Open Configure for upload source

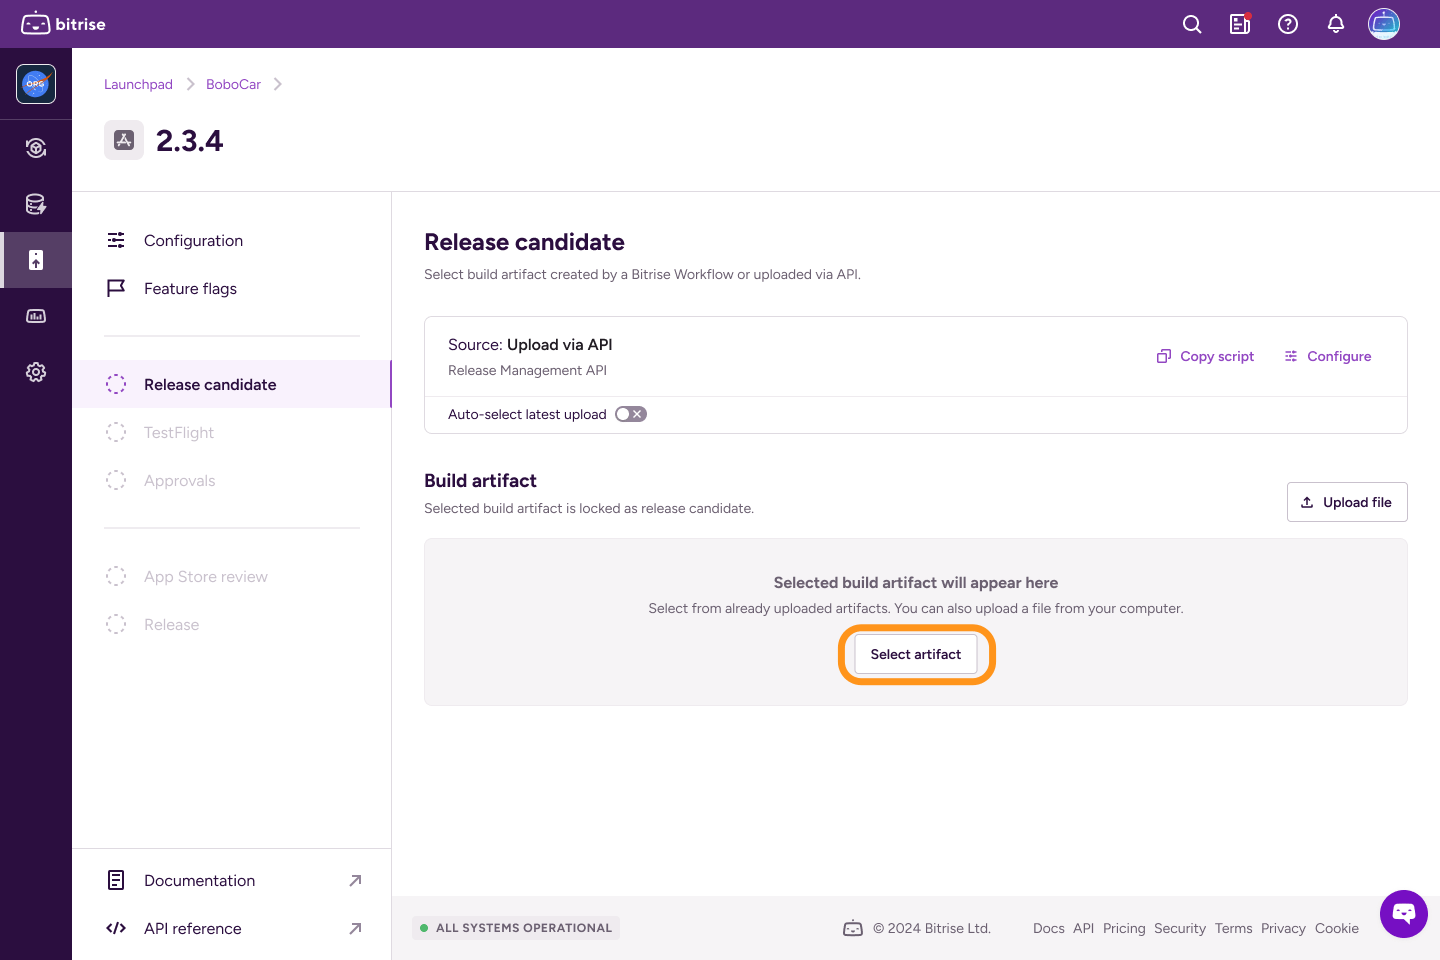pyautogui.click(x=1328, y=357)
